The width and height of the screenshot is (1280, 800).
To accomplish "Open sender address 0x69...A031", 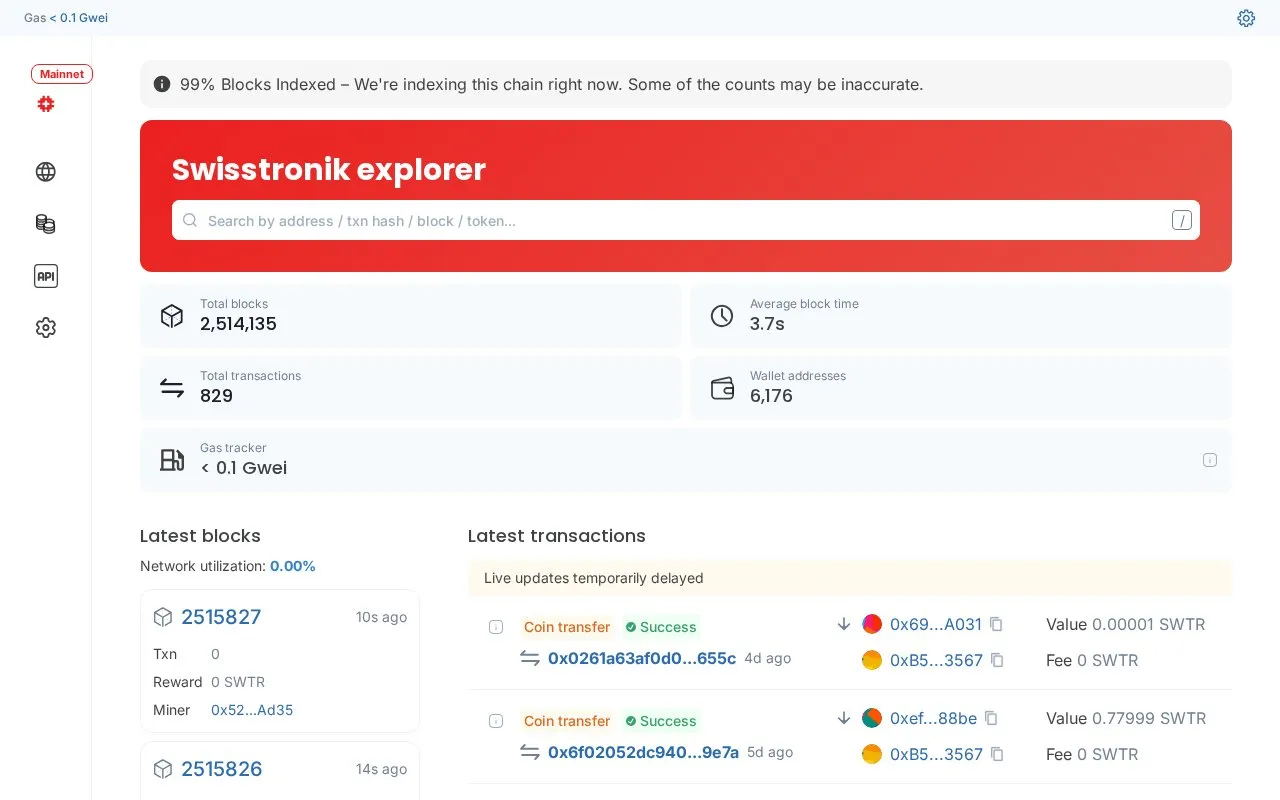I will (x=936, y=624).
